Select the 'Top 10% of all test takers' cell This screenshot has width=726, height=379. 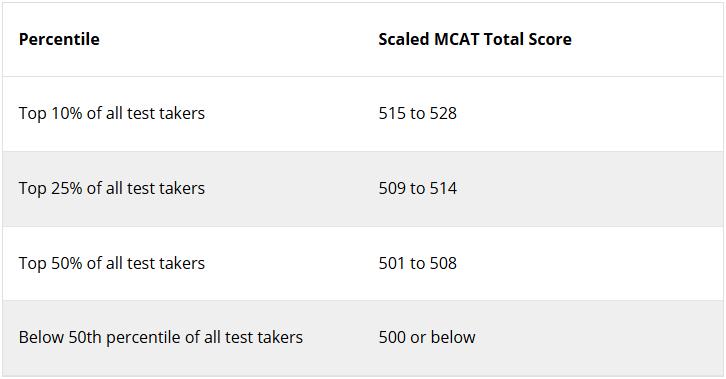[112, 113]
